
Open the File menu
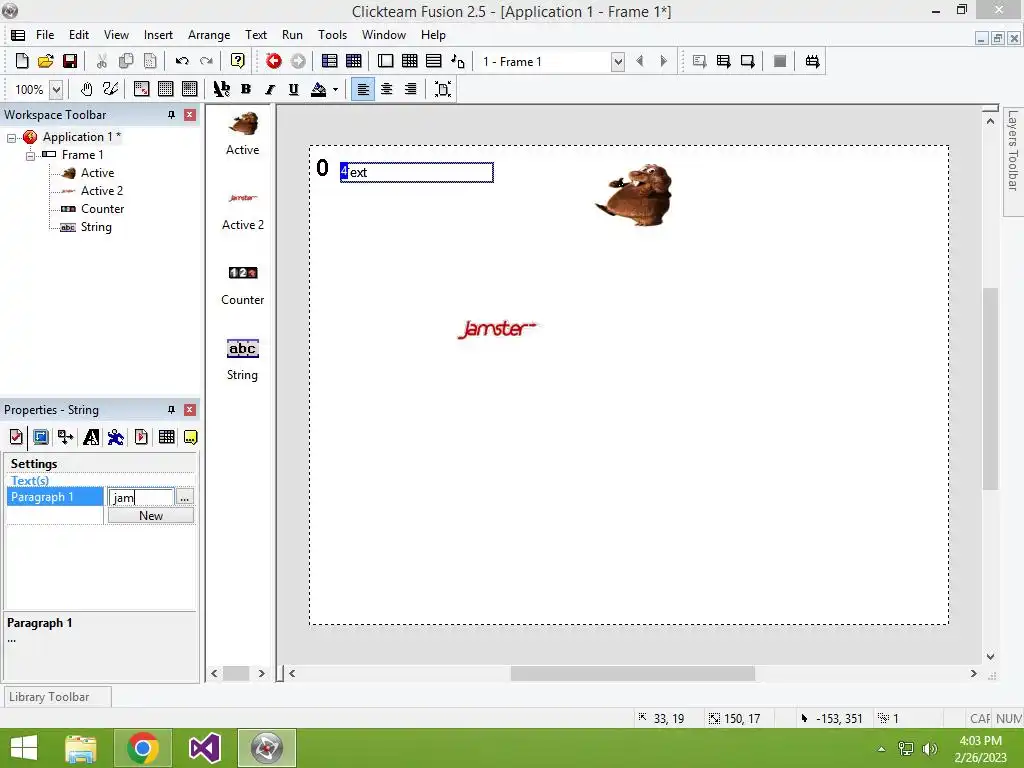45,35
